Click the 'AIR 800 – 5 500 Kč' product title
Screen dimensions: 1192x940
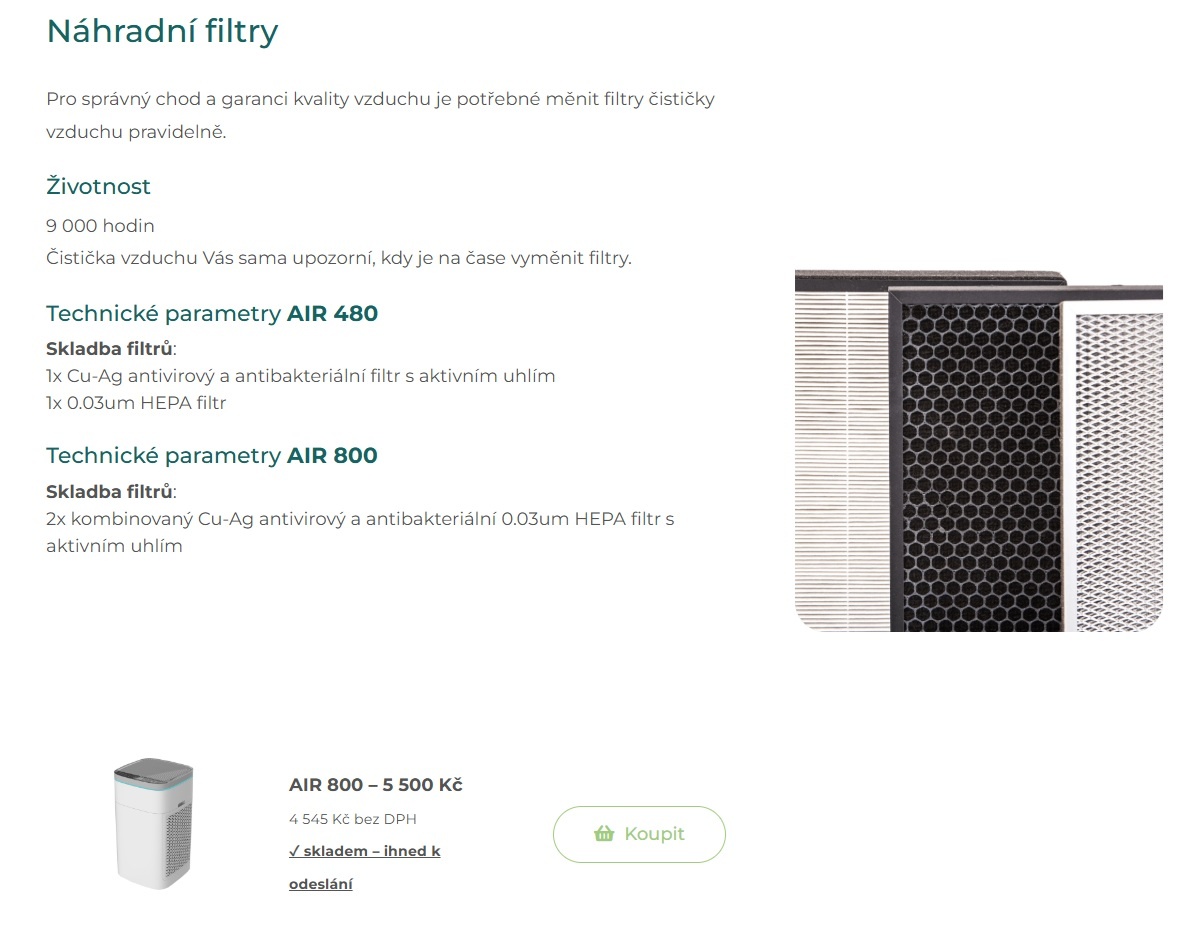click(375, 785)
